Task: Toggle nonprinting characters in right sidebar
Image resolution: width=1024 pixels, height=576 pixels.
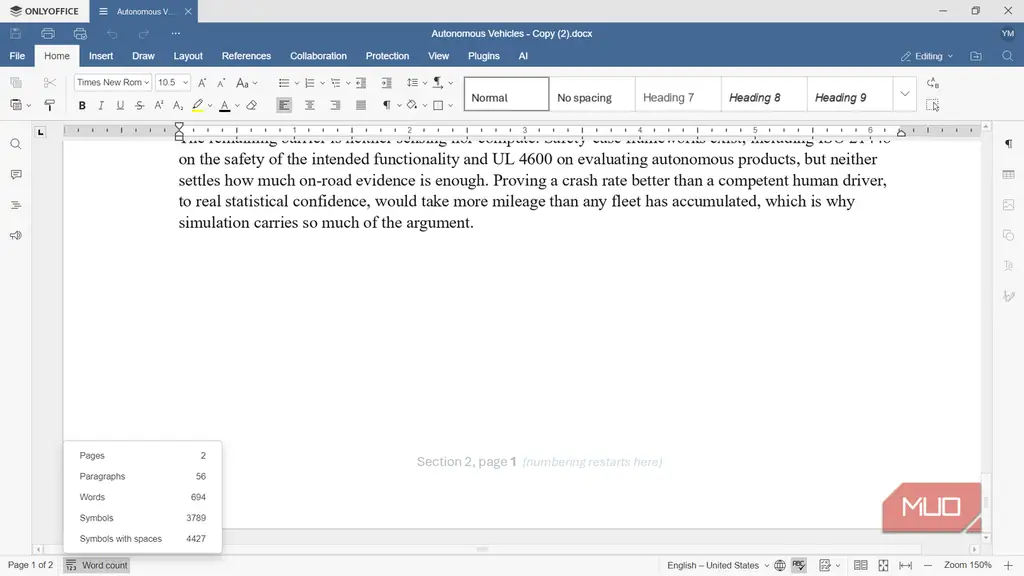Action: [x=1008, y=144]
